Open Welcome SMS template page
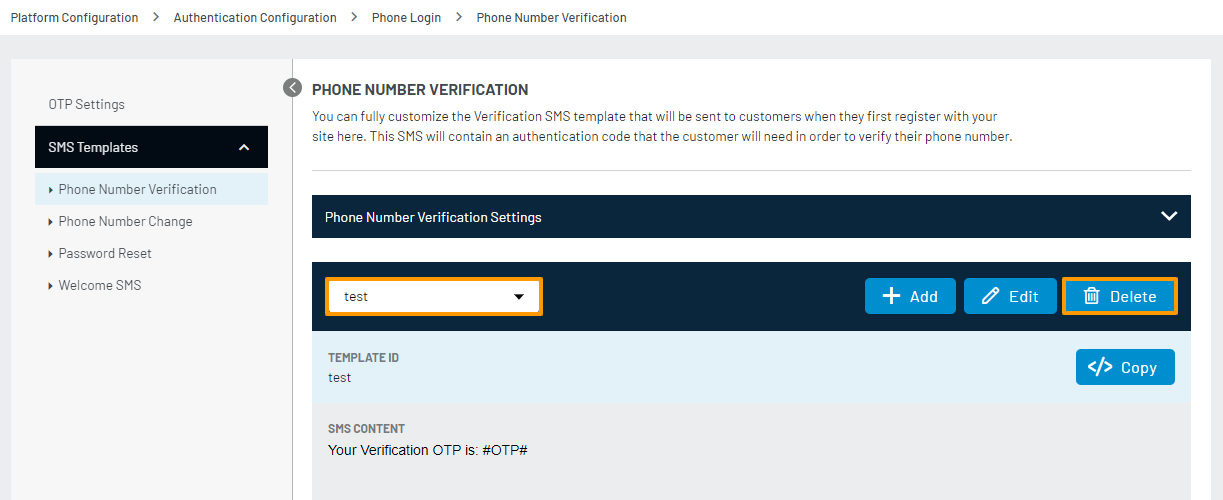The image size is (1223, 500). [x=100, y=285]
